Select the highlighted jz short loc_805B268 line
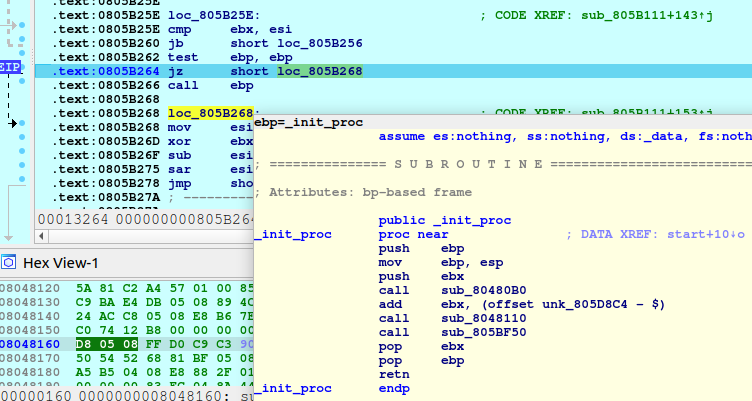Viewport: 752px width, 401px height. 393,71
